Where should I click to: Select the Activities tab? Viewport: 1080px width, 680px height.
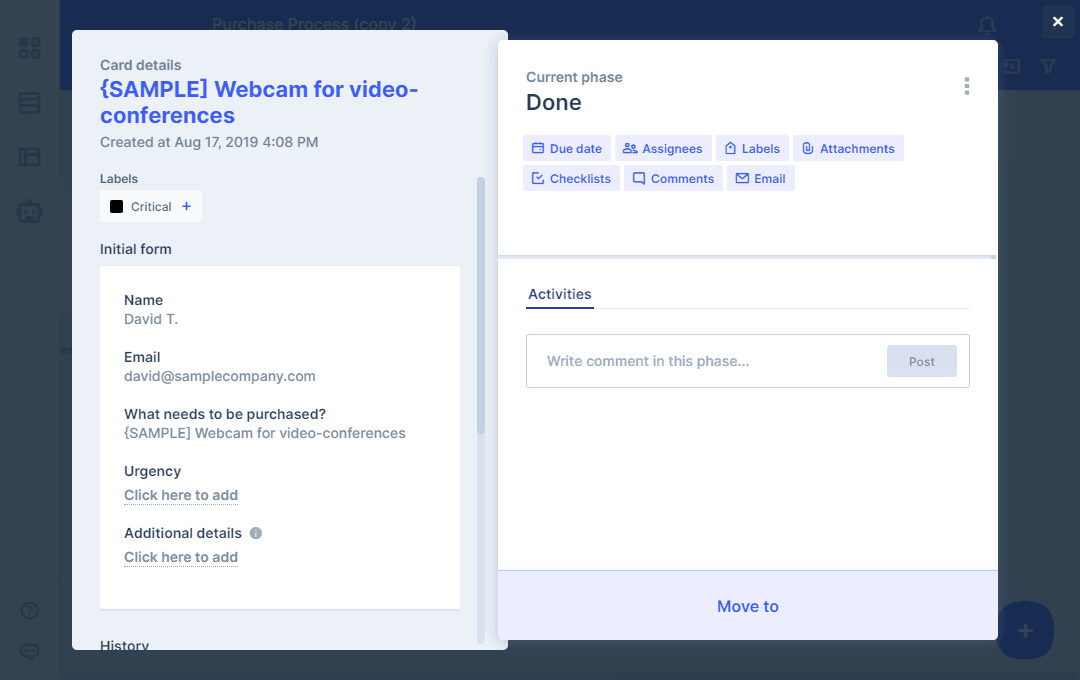tap(559, 294)
